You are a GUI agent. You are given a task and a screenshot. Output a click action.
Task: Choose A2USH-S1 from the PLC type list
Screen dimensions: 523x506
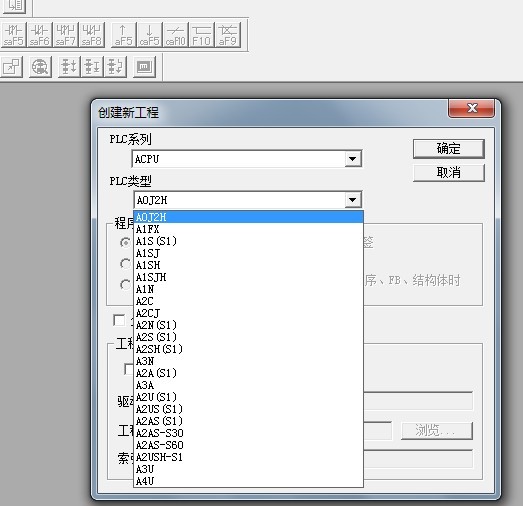(248, 457)
